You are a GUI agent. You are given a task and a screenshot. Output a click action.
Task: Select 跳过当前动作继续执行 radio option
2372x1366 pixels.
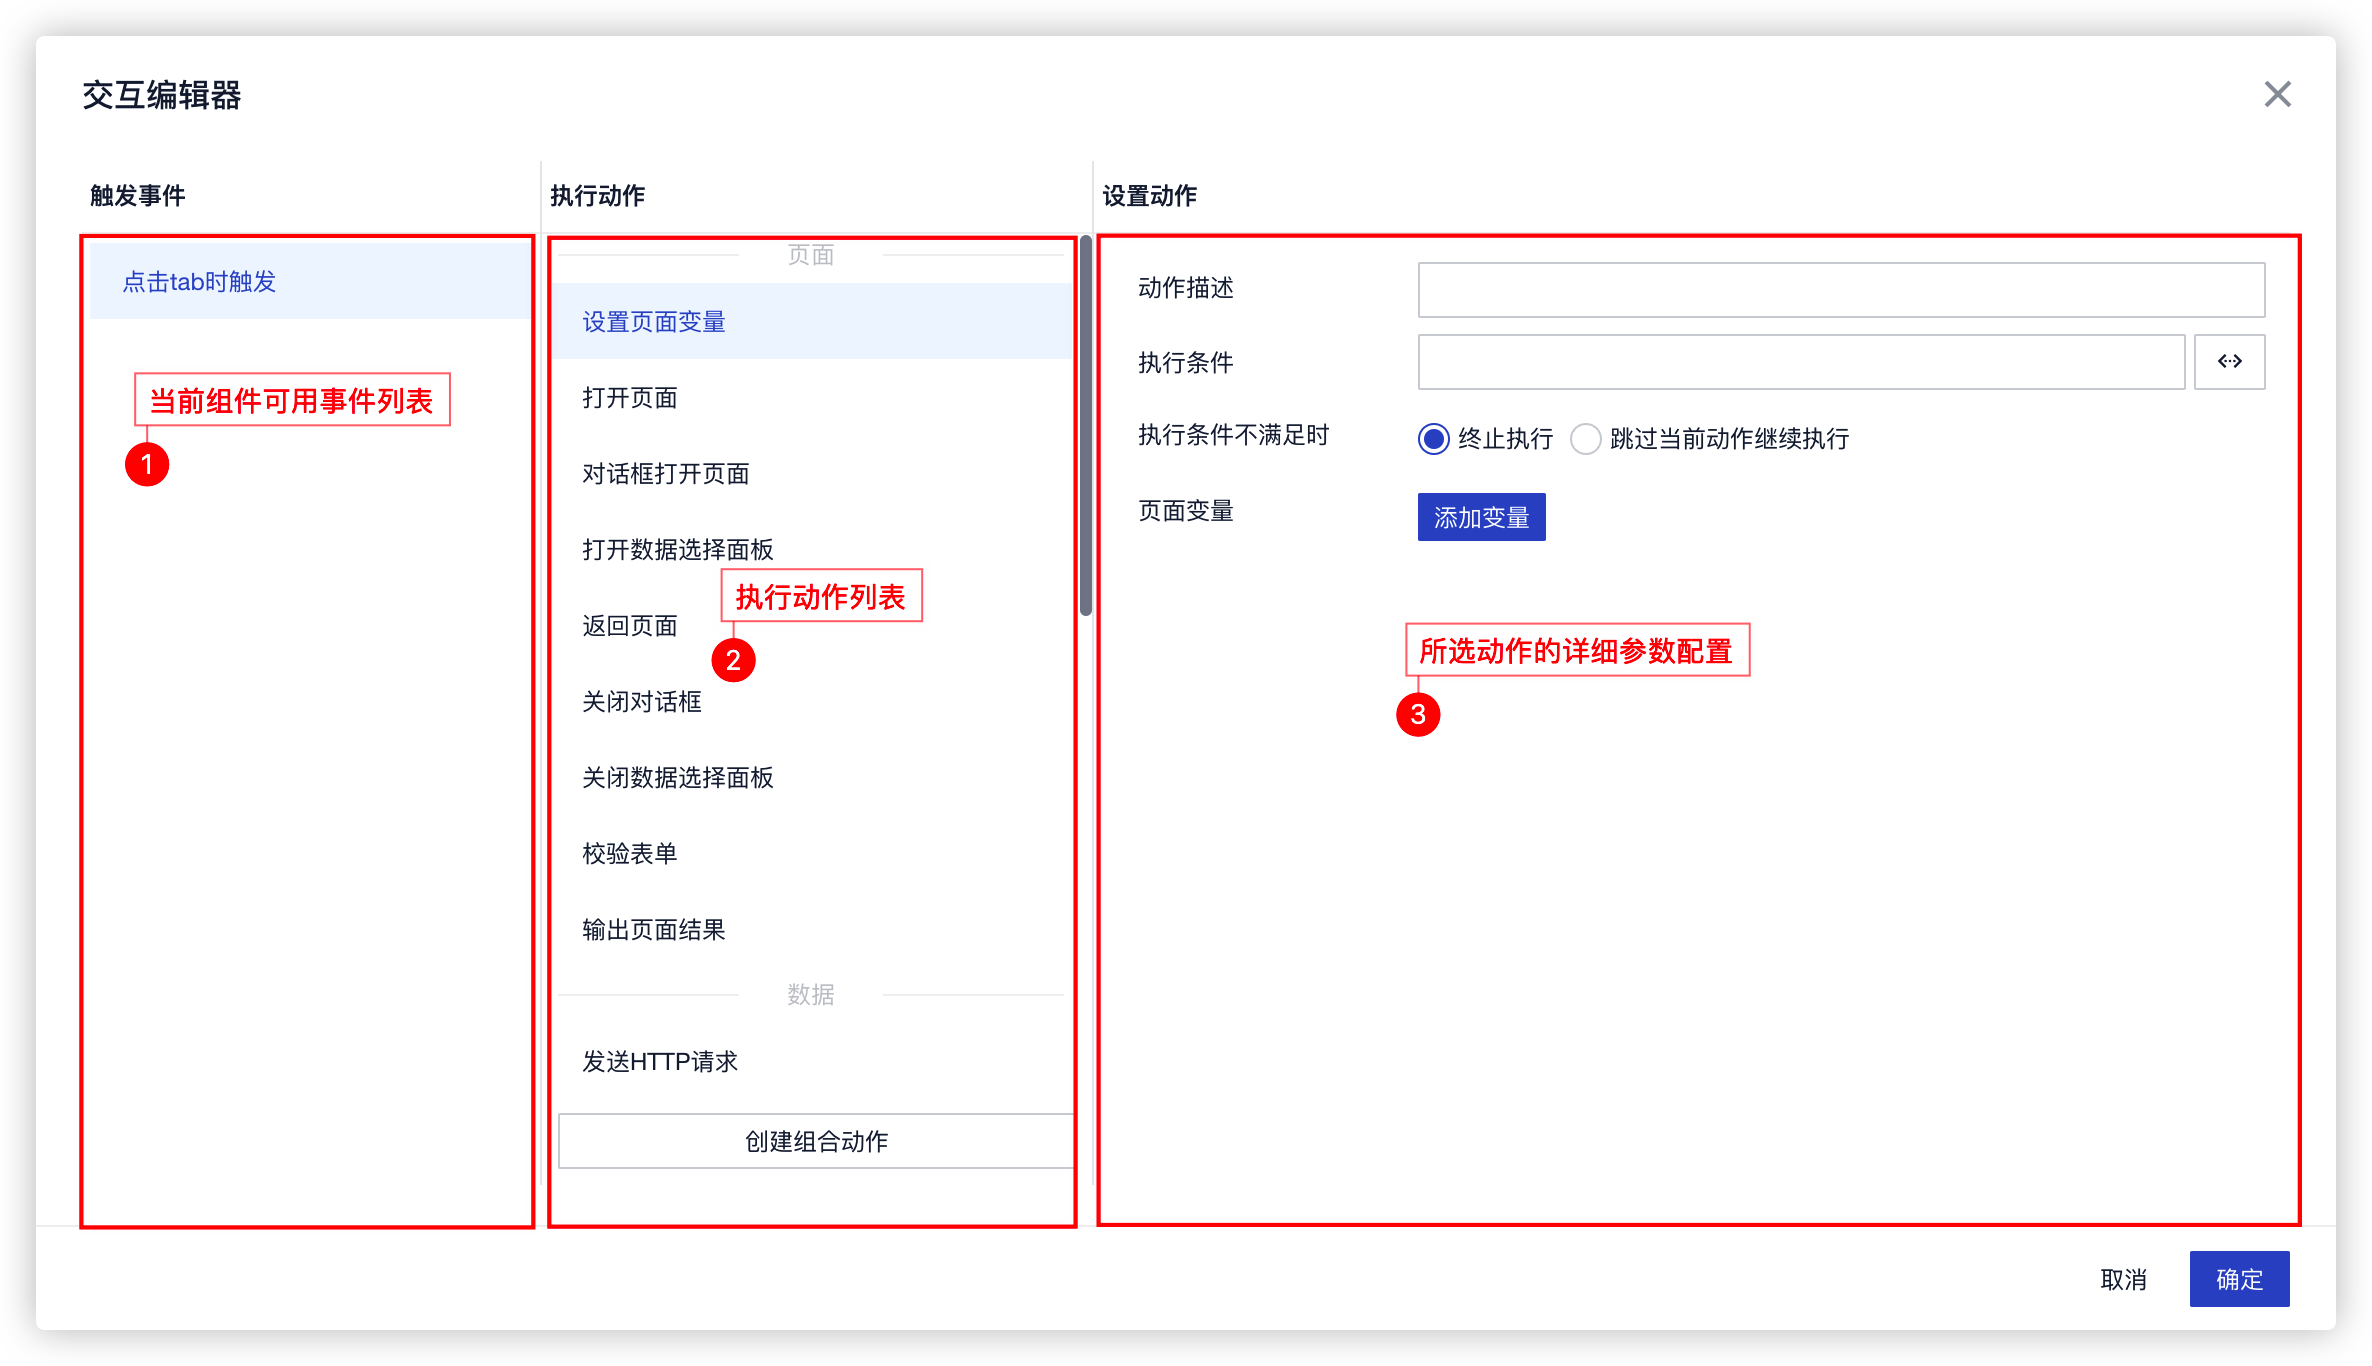[x=1585, y=439]
